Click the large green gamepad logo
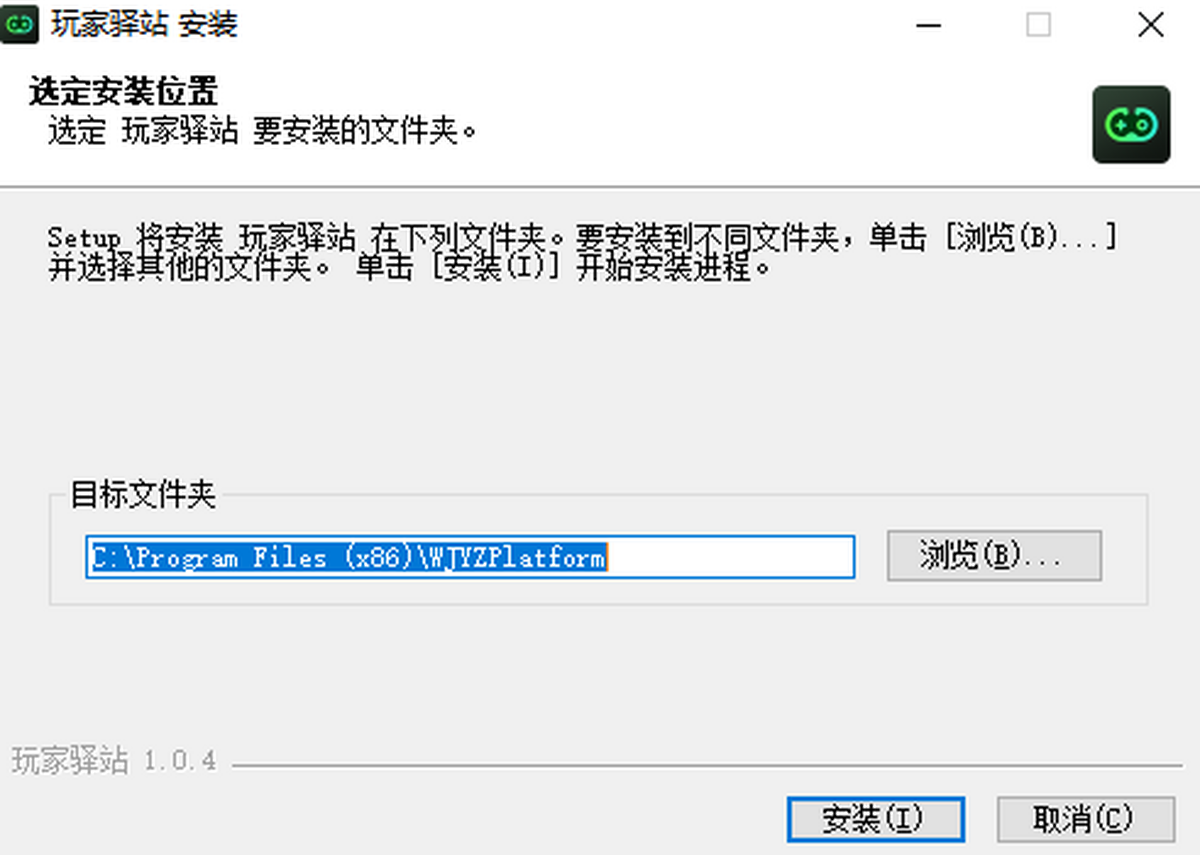The image size is (1200, 855). (1131, 125)
